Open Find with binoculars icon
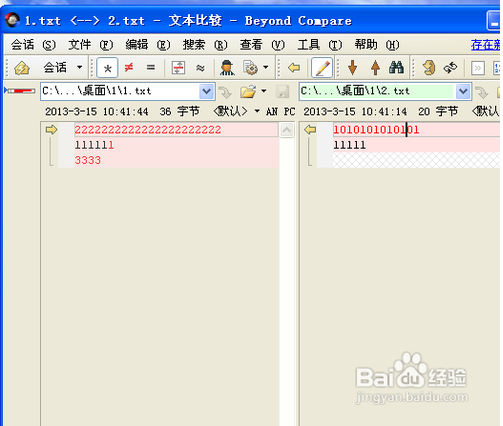 coord(396,68)
